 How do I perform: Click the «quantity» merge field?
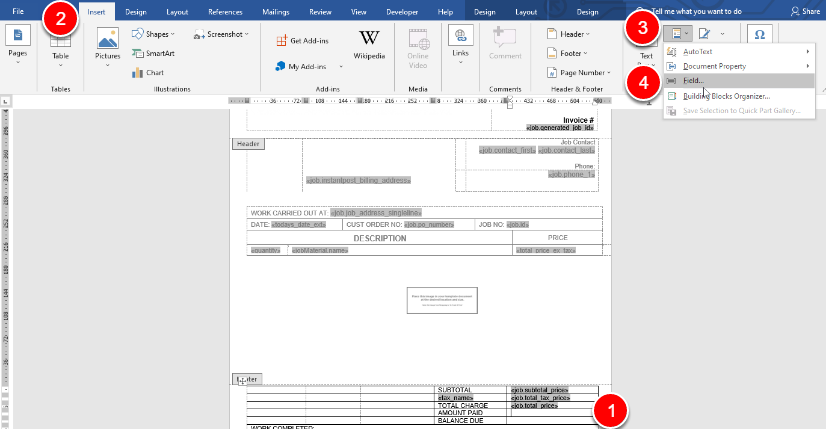click(x=266, y=250)
